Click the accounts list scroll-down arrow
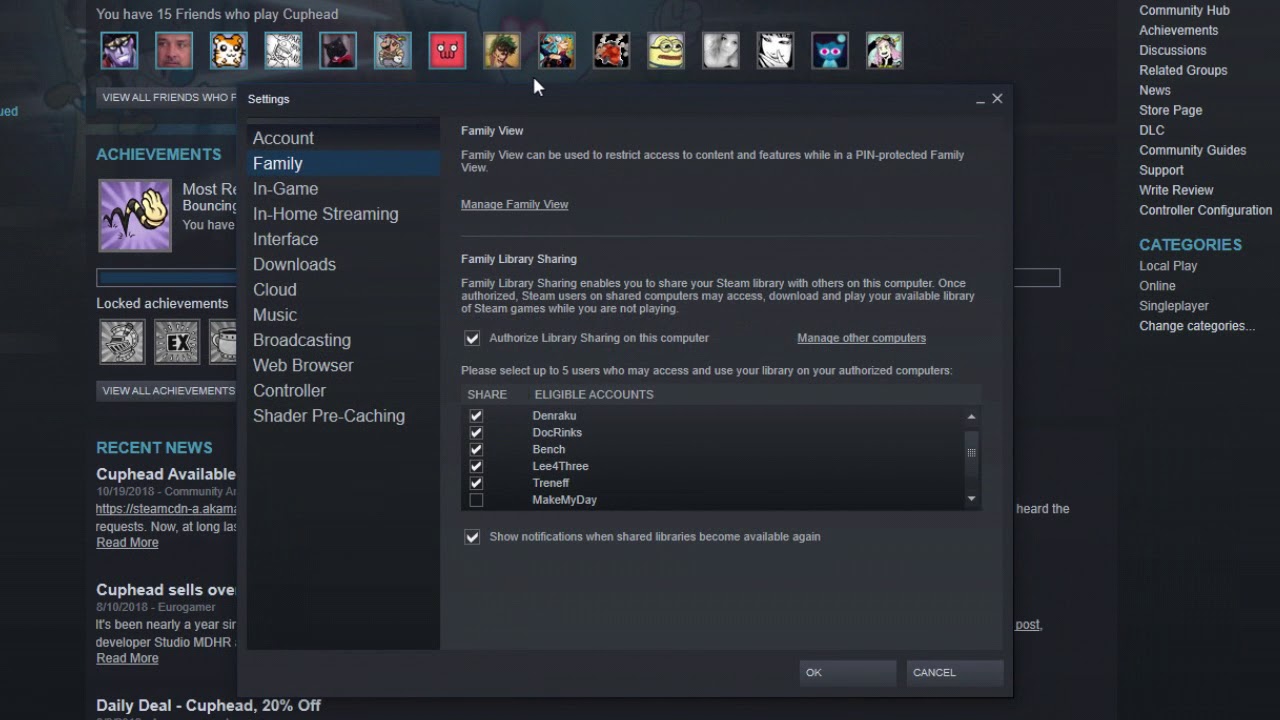The image size is (1280, 720). [971, 499]
